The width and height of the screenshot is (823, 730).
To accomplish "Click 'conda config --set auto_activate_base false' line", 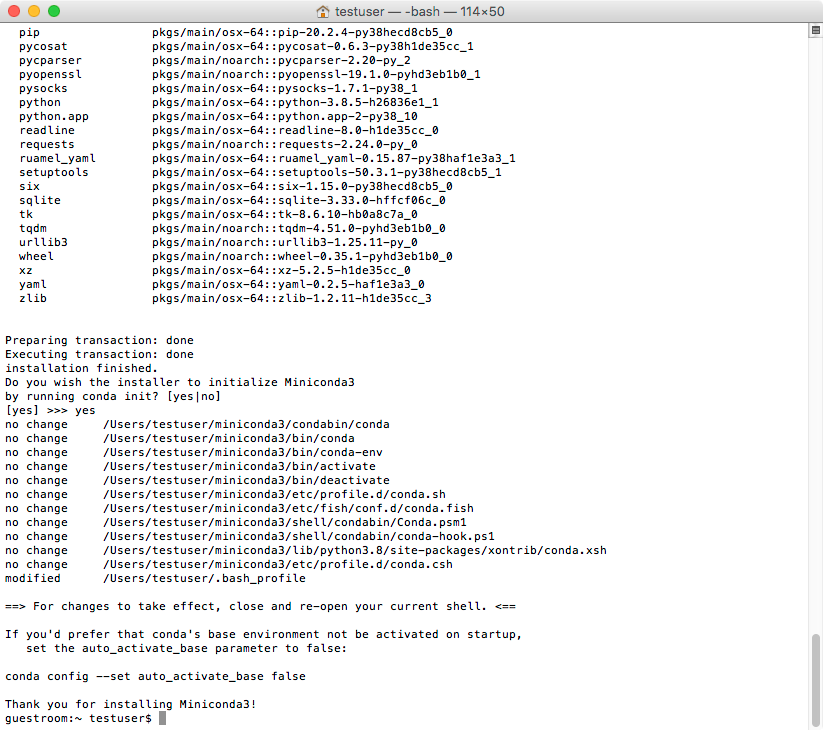I will (155, 676).
